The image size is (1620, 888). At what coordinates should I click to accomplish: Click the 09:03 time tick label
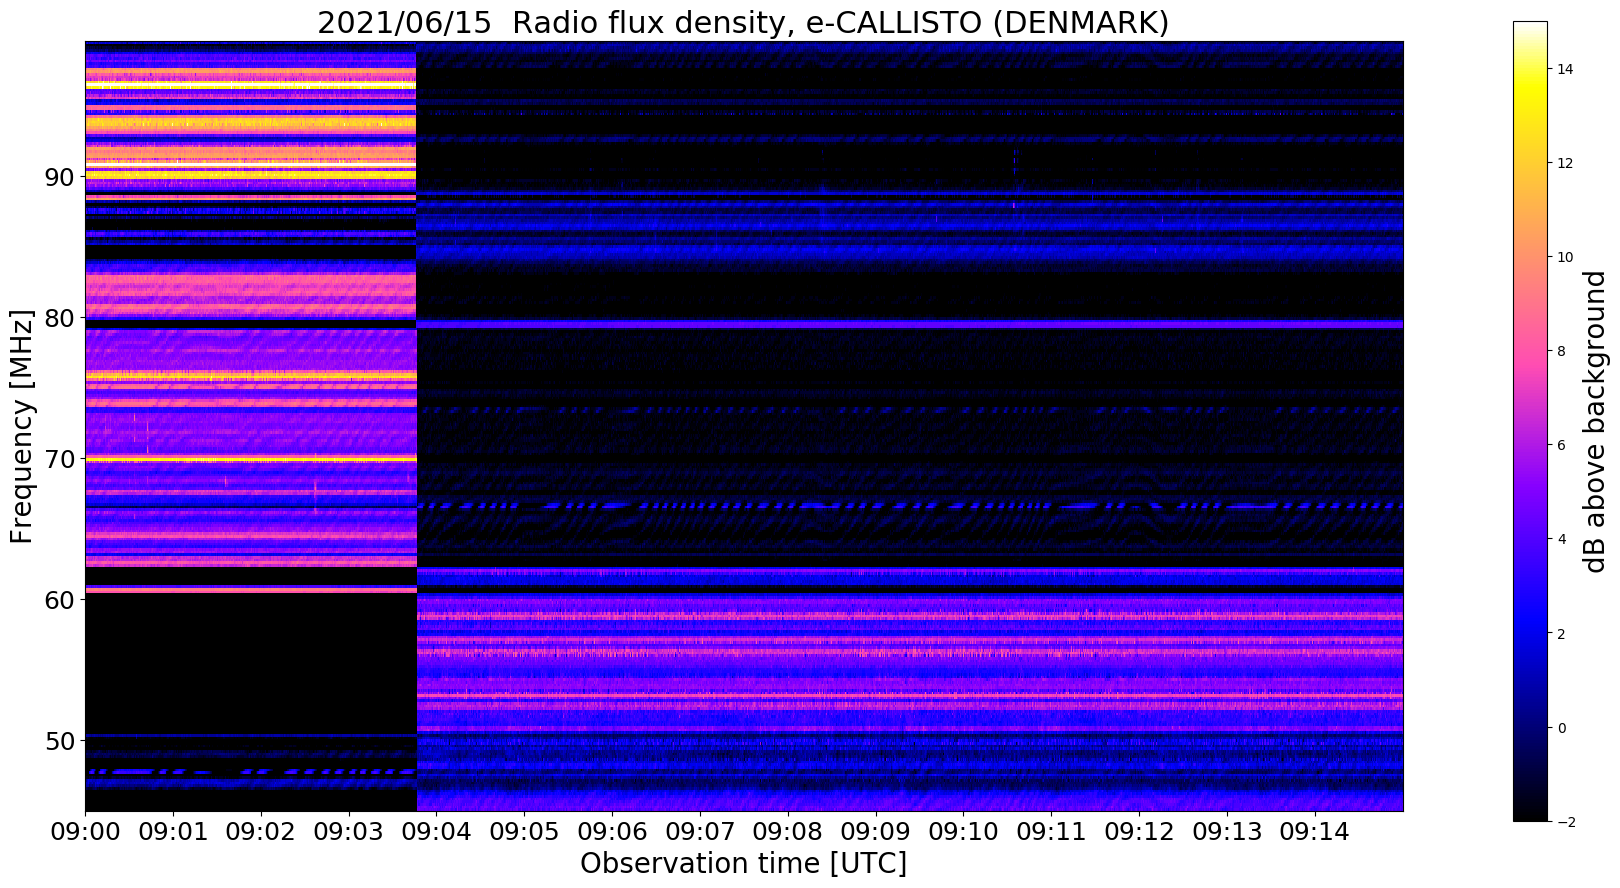click(349, 831)
